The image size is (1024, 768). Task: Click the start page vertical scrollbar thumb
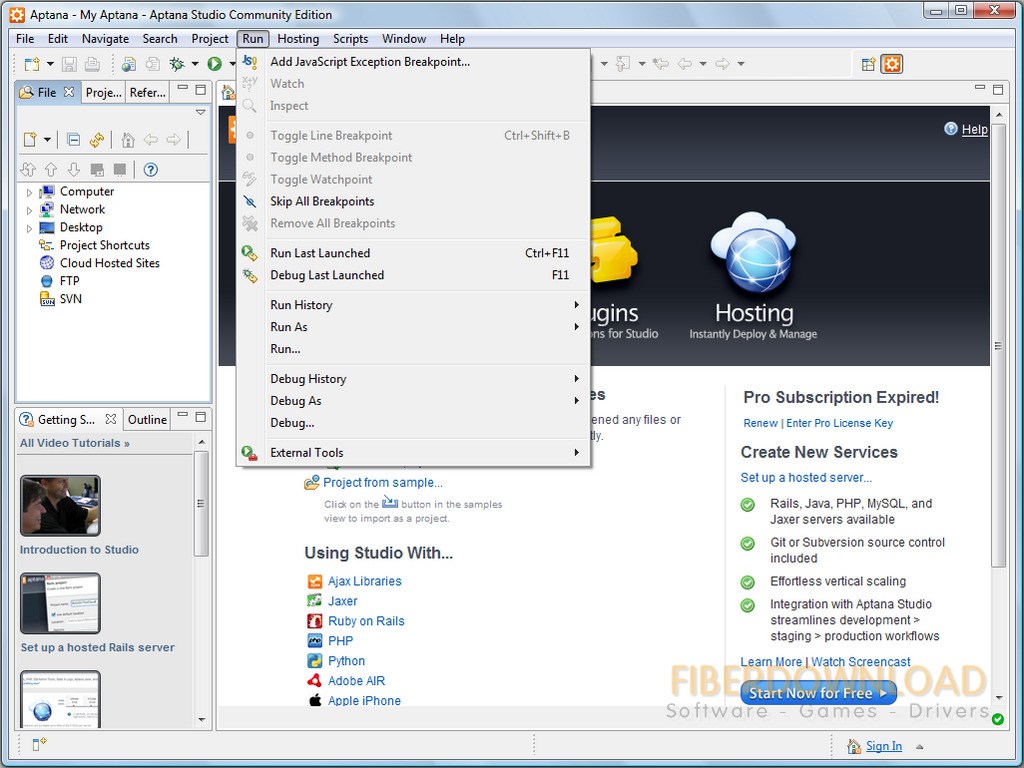pyautogui.click(x=998, y=345)
